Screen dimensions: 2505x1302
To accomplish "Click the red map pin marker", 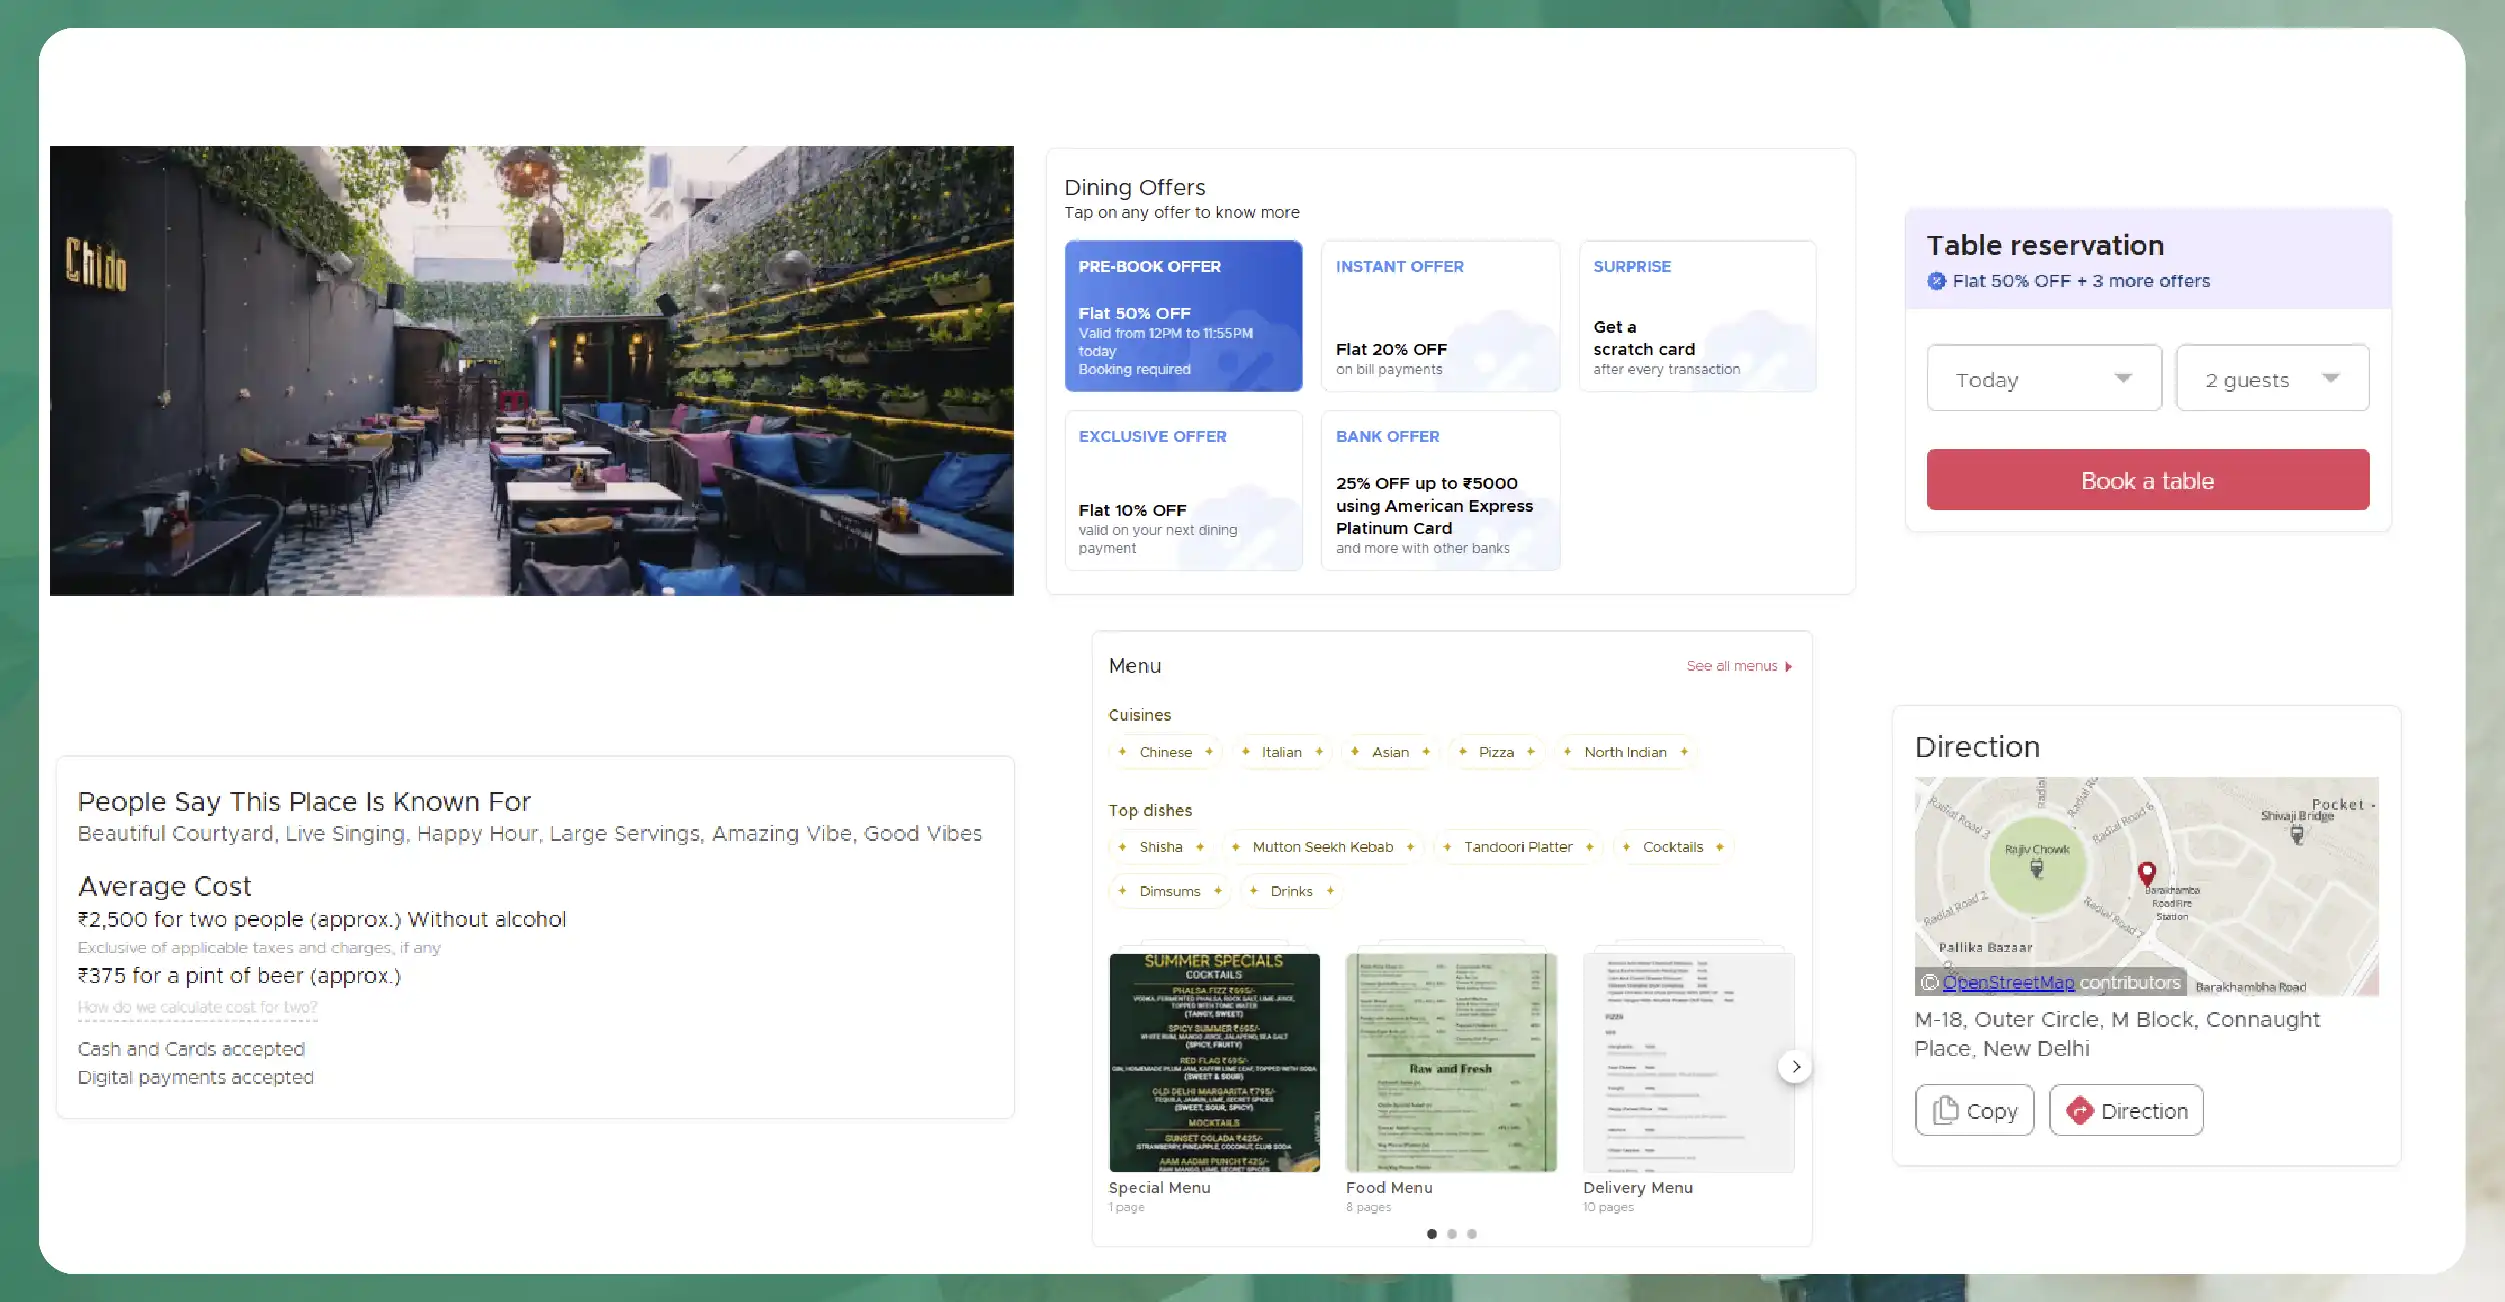I will pyautogui.click(x=2147, y=874).
